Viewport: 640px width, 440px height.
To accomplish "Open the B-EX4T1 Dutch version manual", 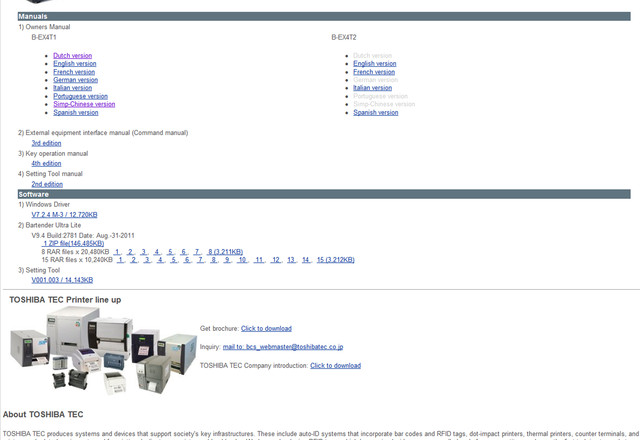I will click(72, 56).
